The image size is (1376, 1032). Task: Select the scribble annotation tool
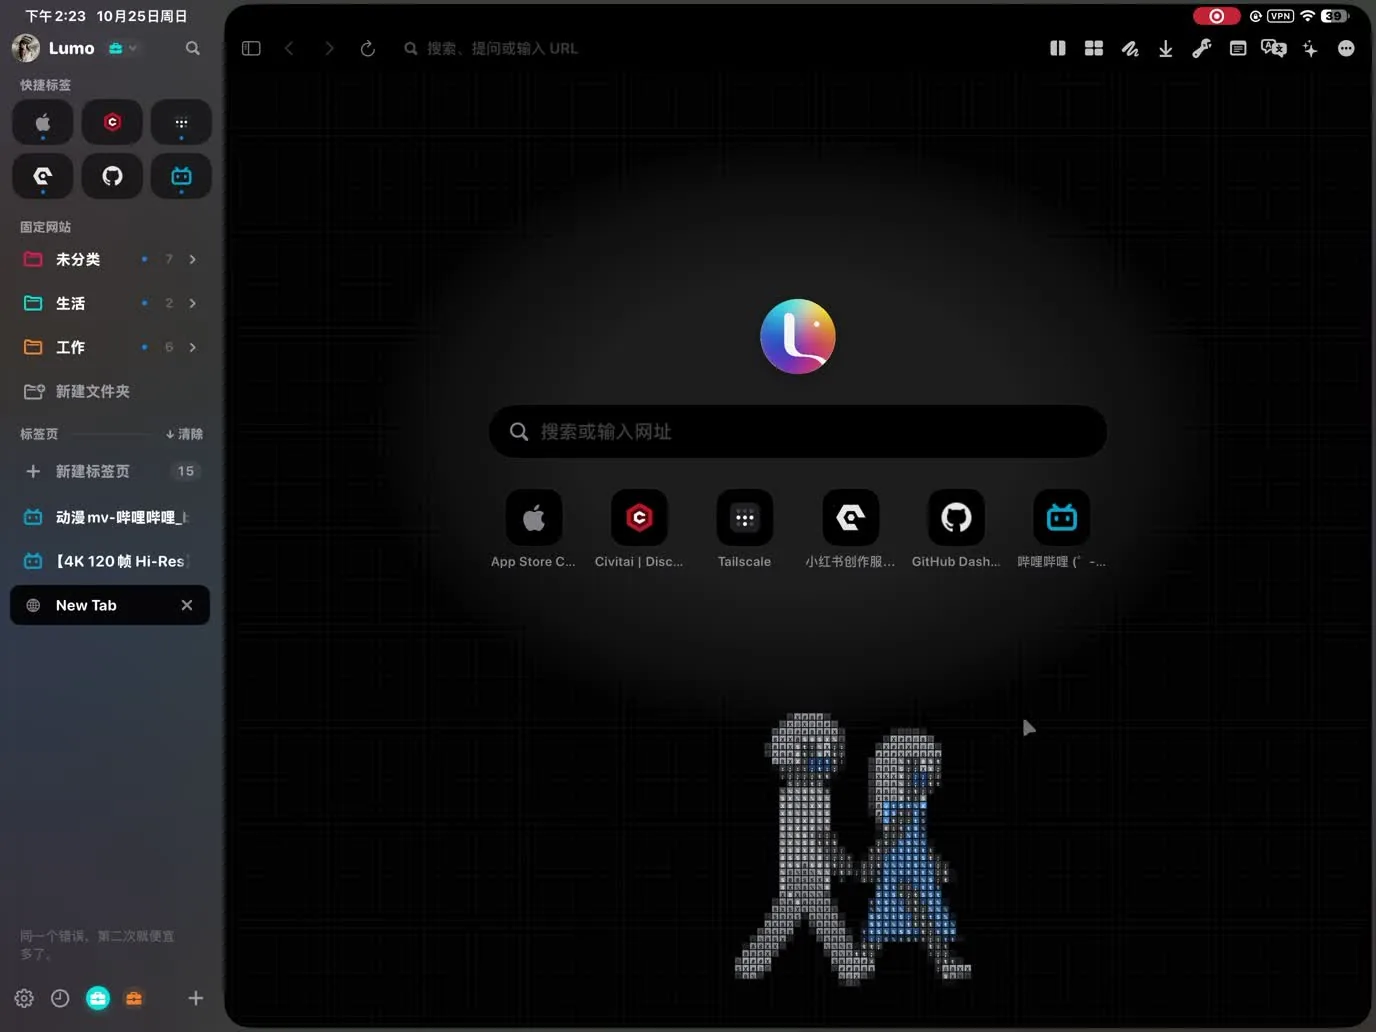coord(1130,48)
